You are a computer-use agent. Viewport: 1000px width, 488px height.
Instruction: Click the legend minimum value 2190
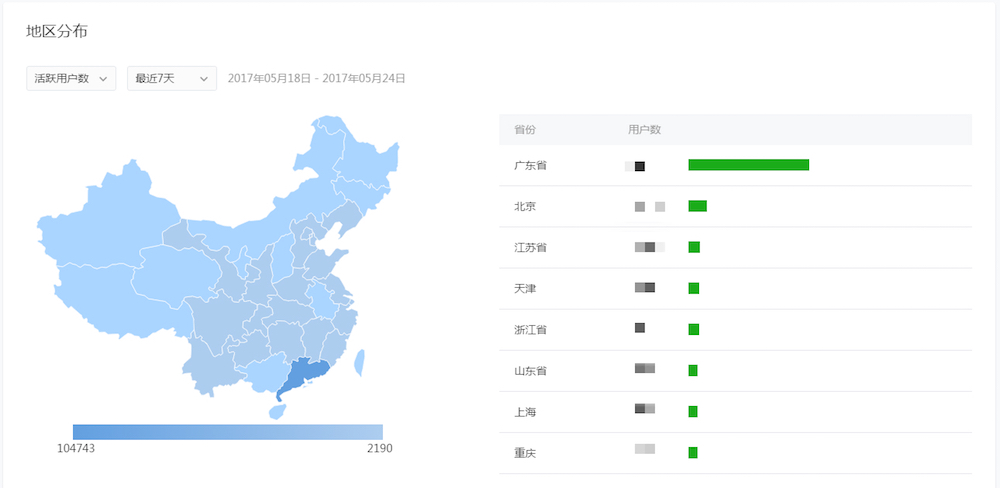tap(379, 448)
